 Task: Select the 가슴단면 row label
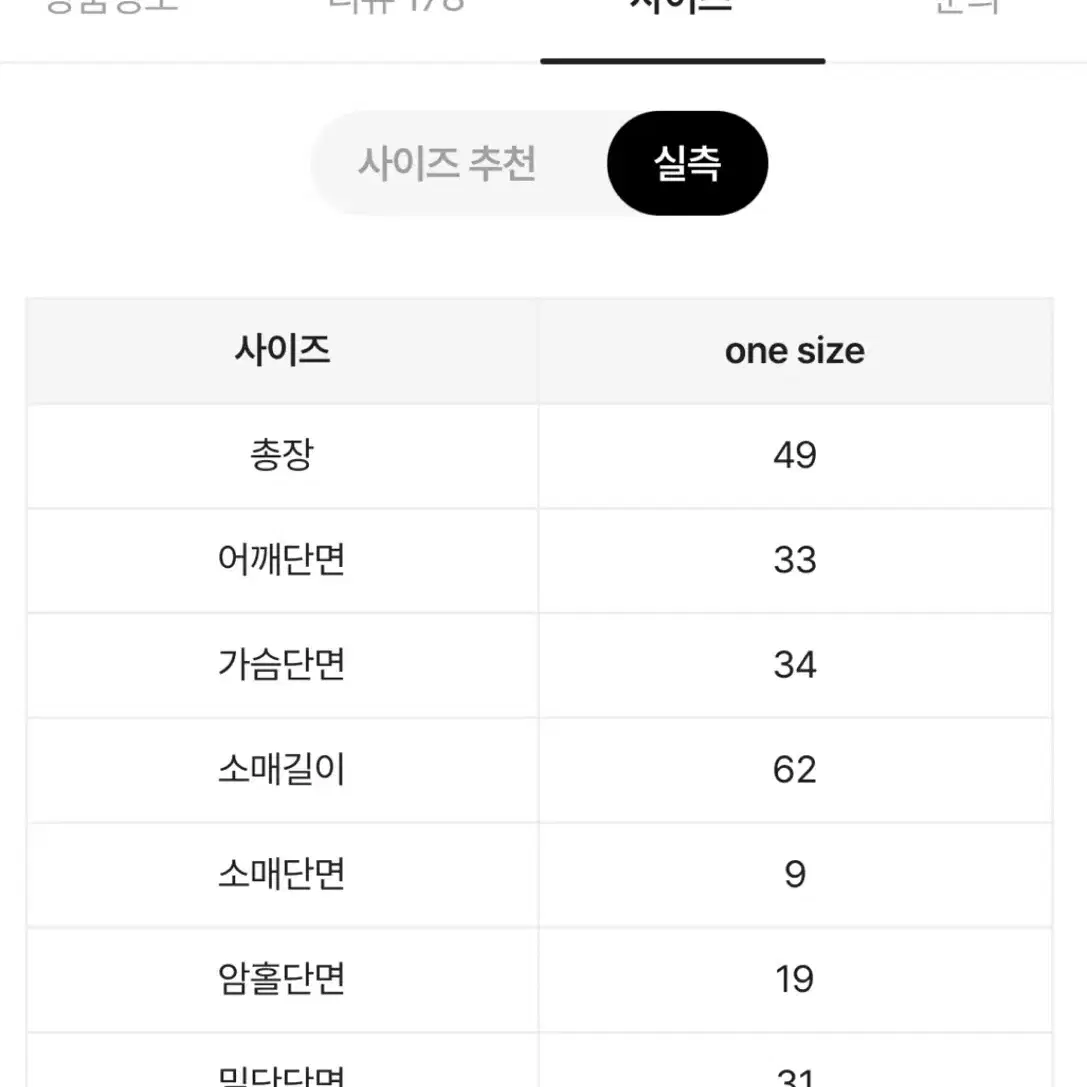[x=281, y=664]
